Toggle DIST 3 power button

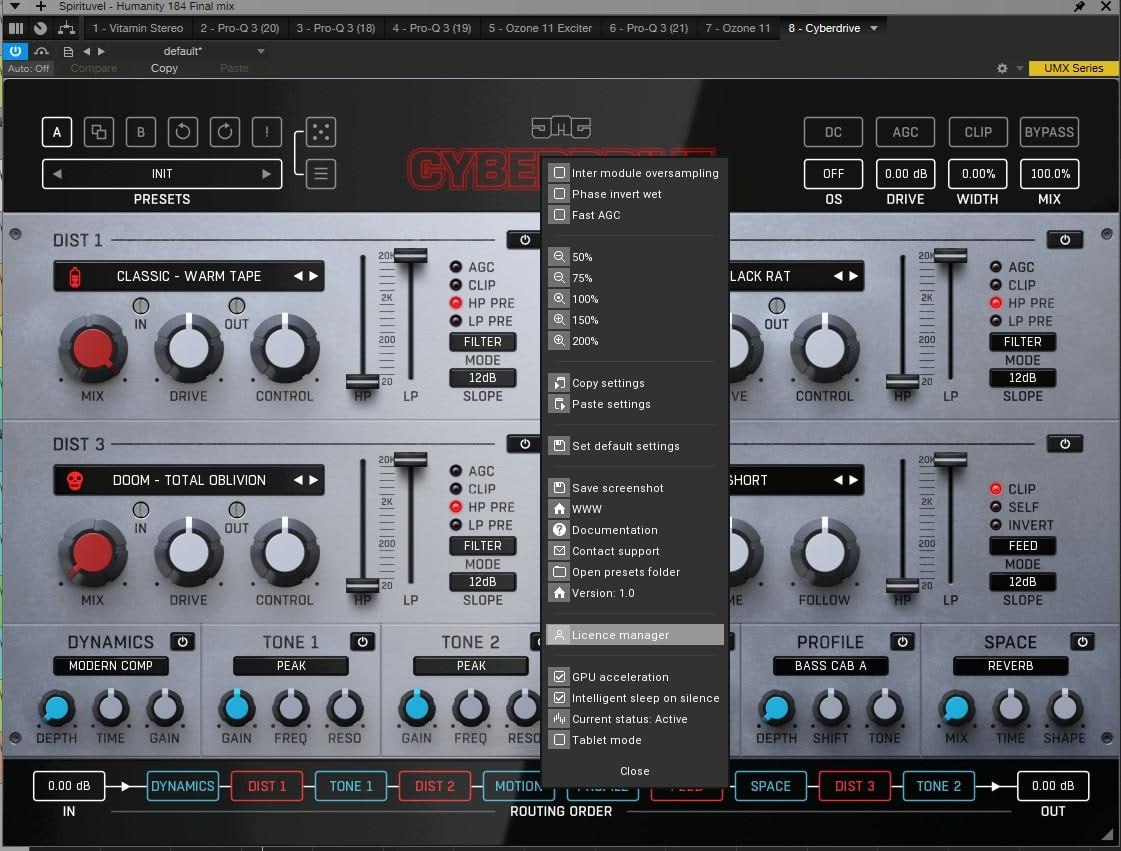[525, 444]
